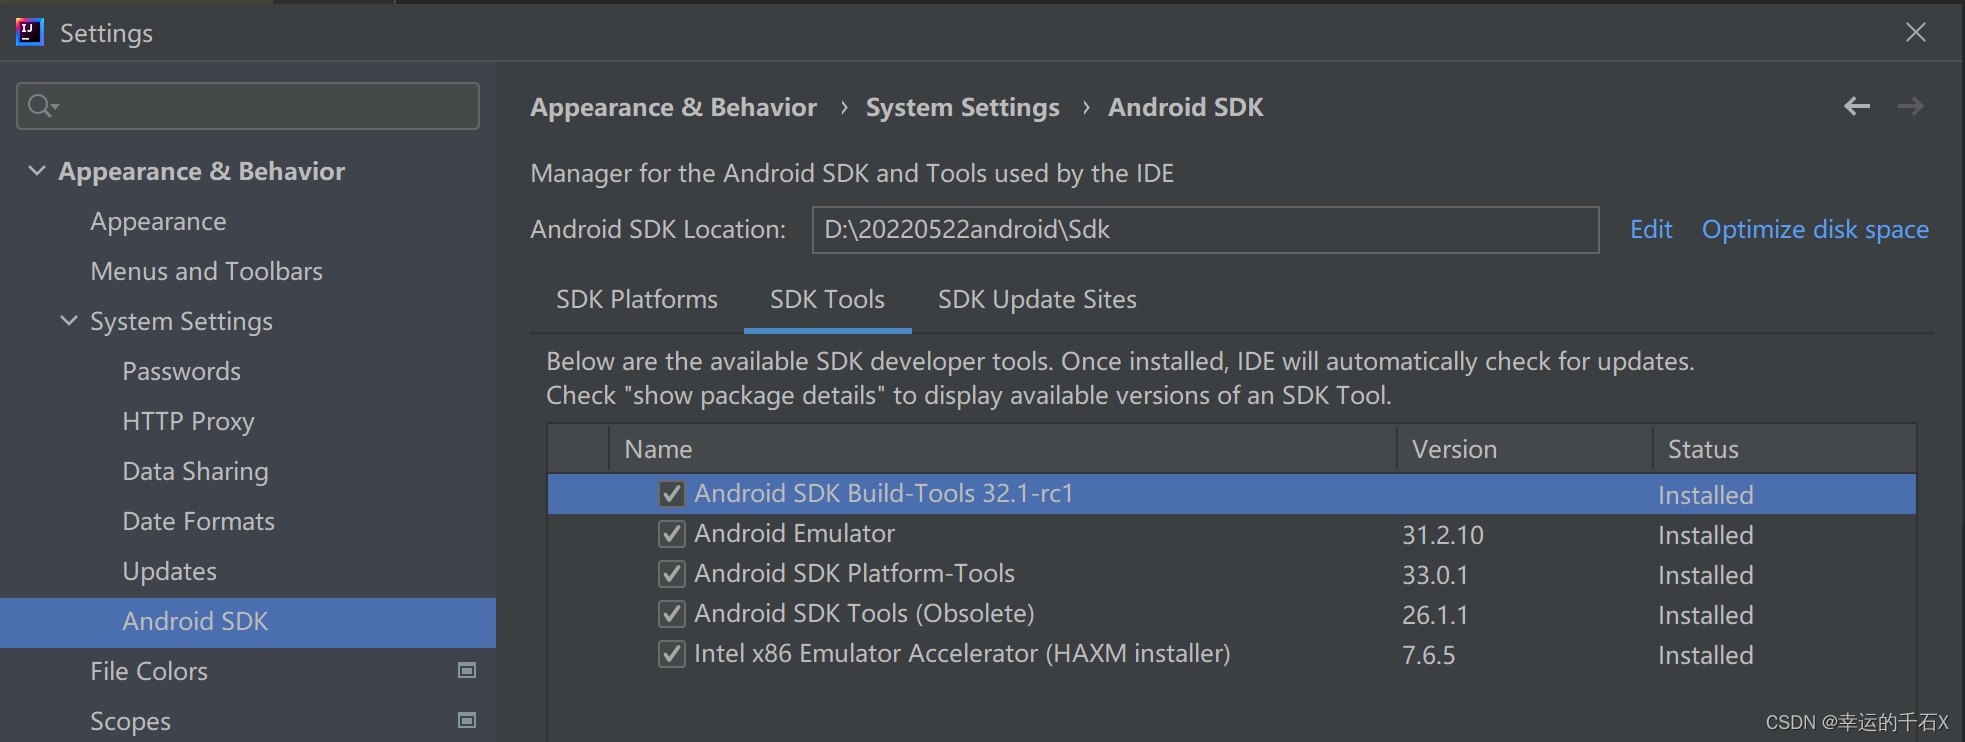Toggle Android SDK Platform-Tools checkbox
The height and width of the screenshot is (742, 1965).
pyautogui.click(x=672, y=574)
